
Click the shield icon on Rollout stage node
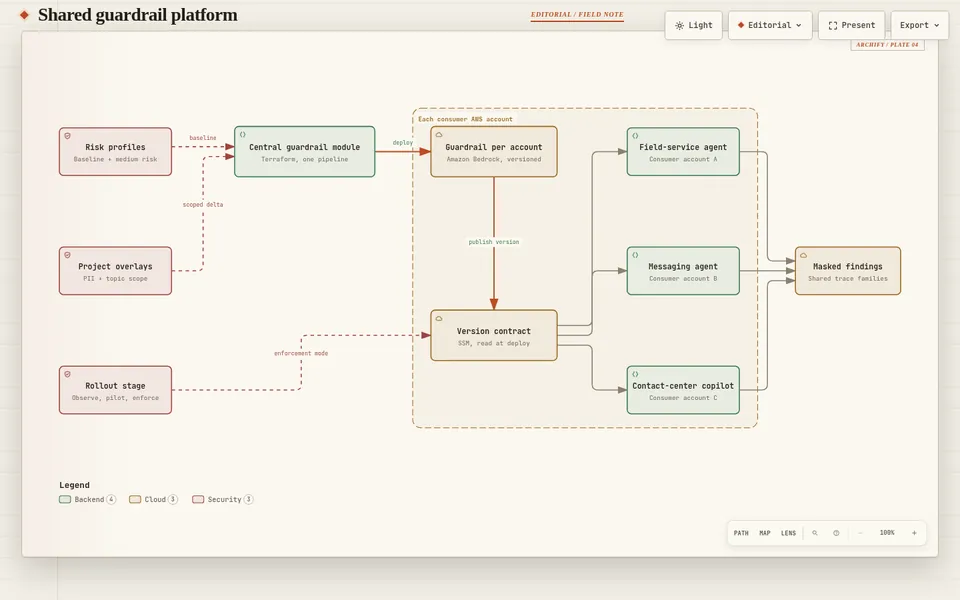[67, 374]
